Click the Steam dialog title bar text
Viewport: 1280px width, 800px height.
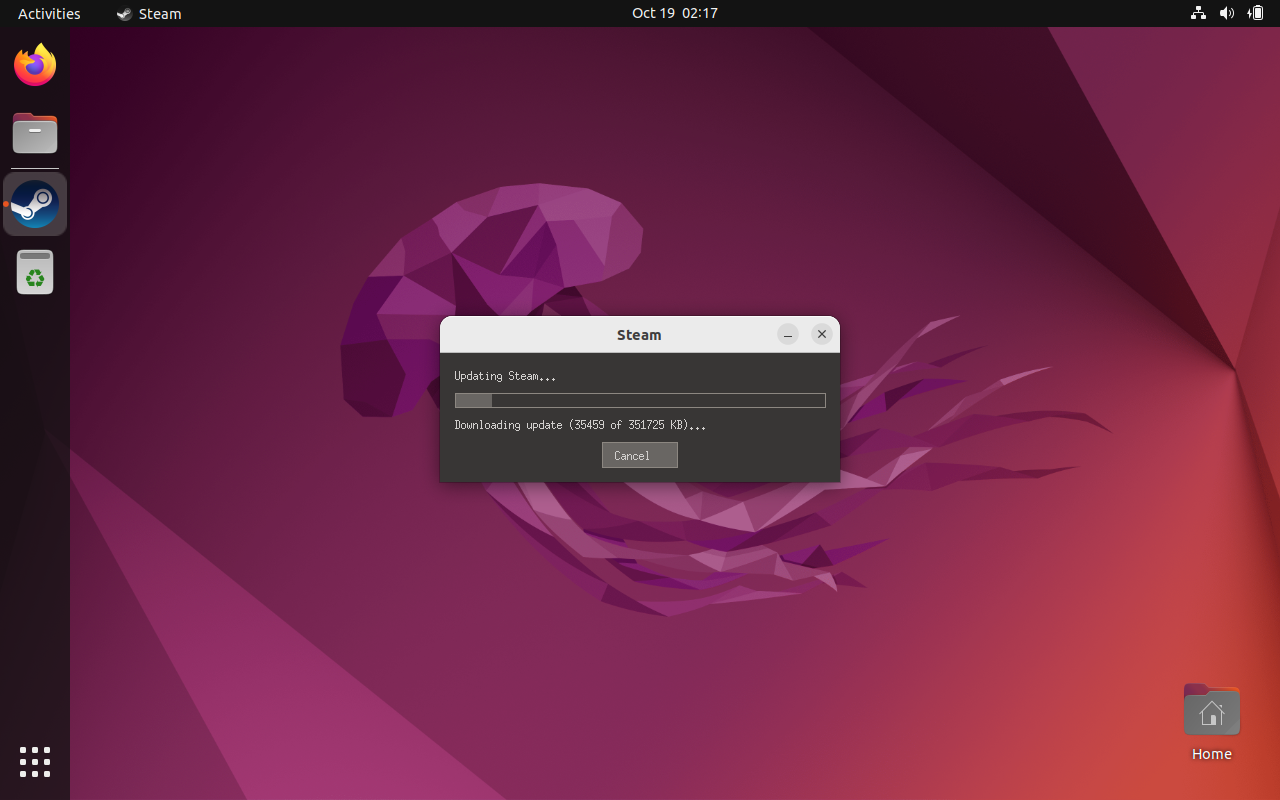639,335
